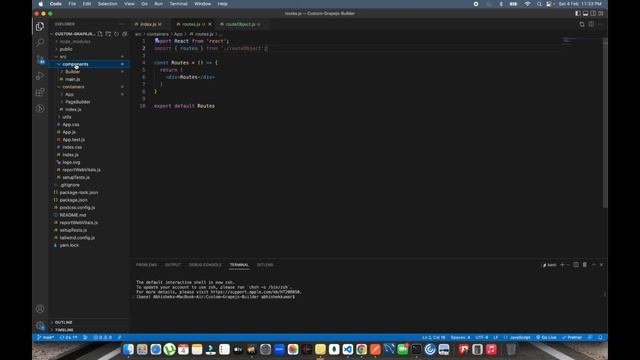Open Finder from the dock

[128, 349]
